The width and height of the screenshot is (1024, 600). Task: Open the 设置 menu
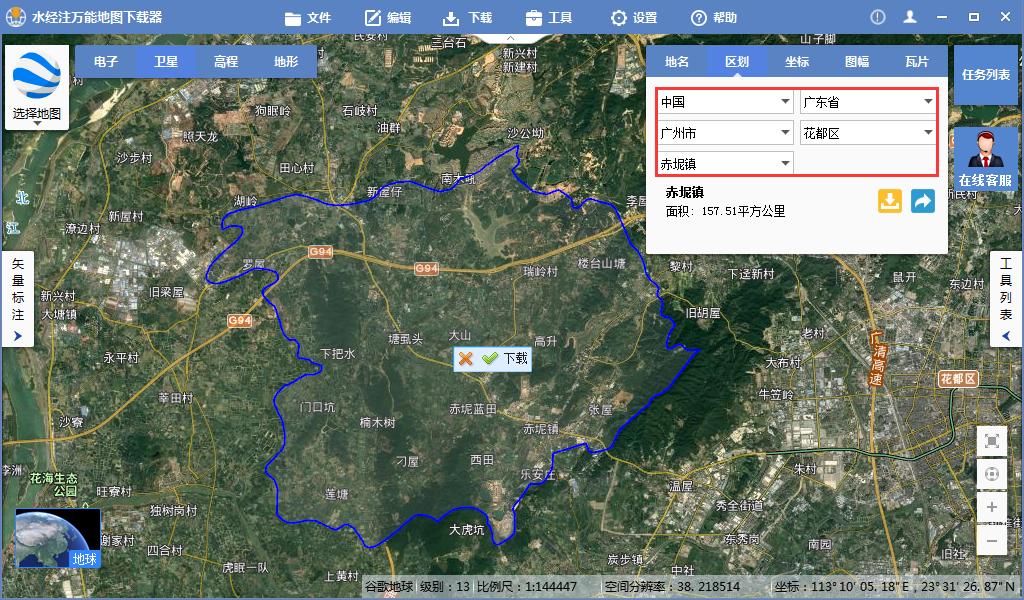(x=634, y=16)
